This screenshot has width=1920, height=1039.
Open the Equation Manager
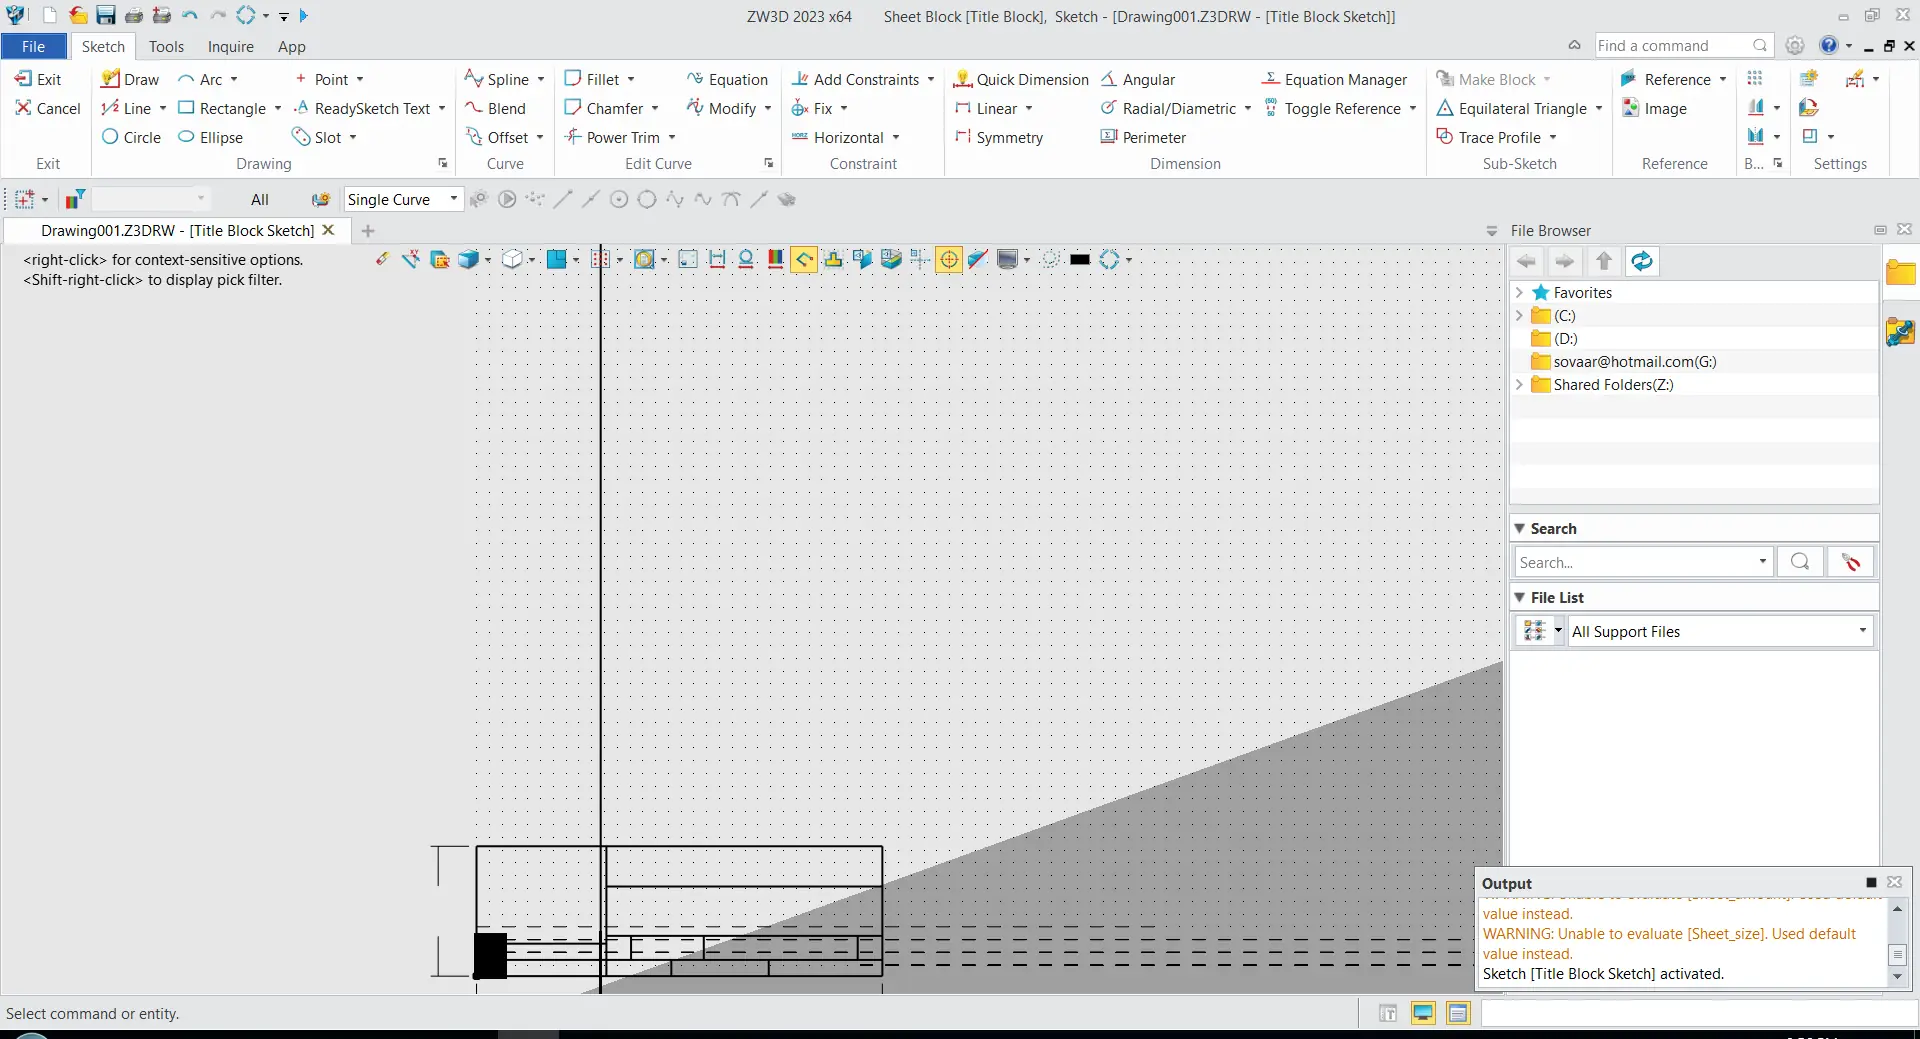pyautogui.click(x=1334, y=79)
